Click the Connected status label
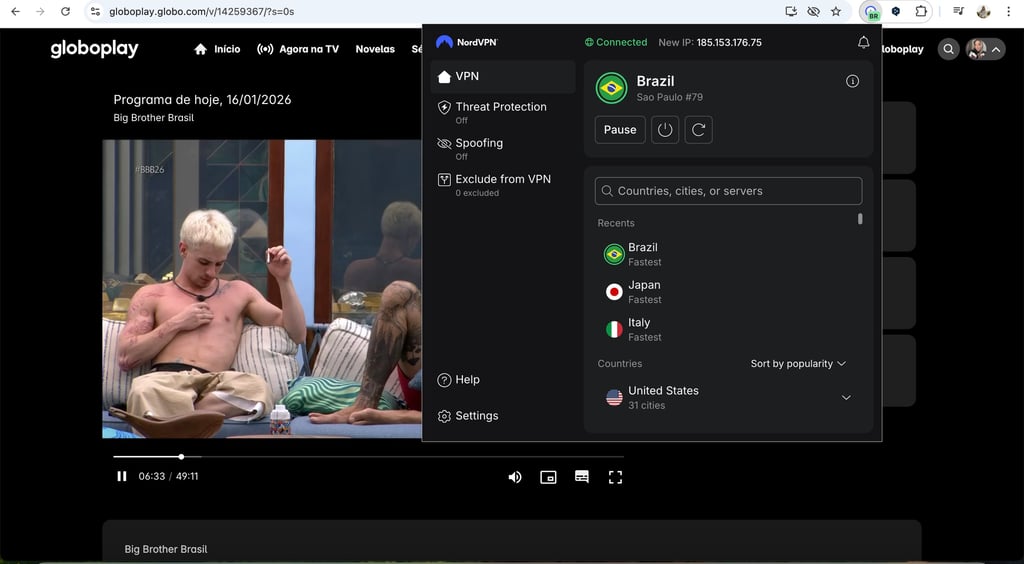Viewport: 1024px width, 564px height. pos(616,42)
